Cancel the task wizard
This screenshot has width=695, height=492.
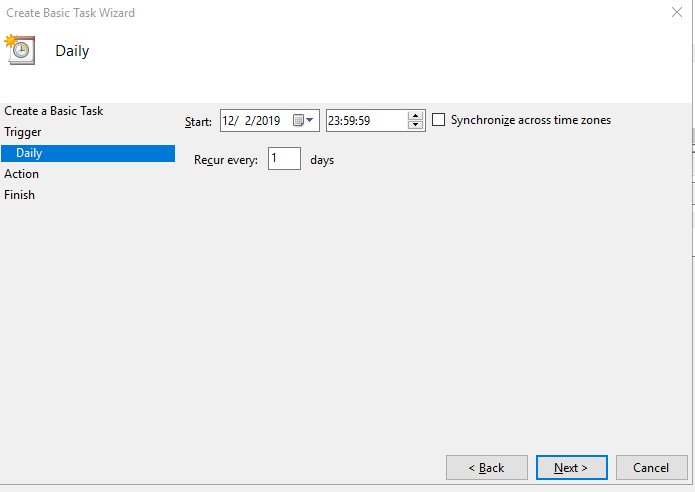[x=651, y=467]
